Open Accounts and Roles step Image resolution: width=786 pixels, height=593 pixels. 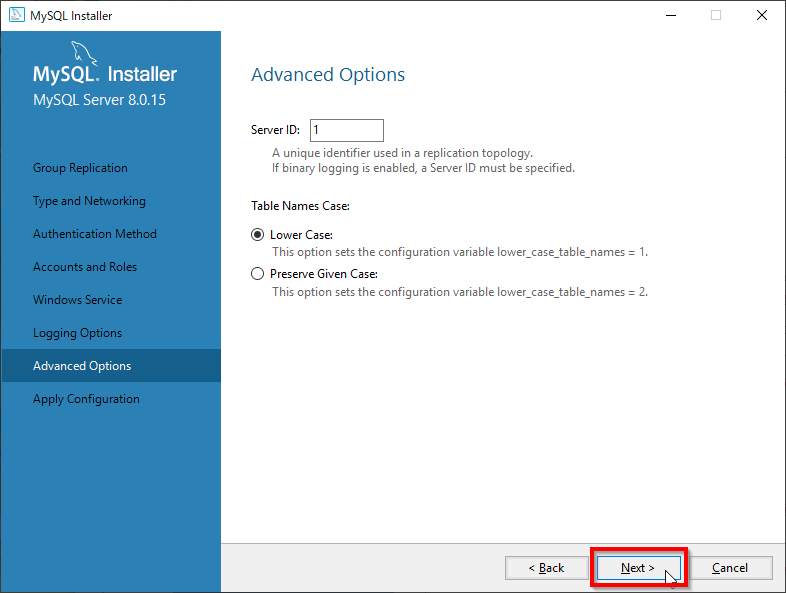click(85, 267)
